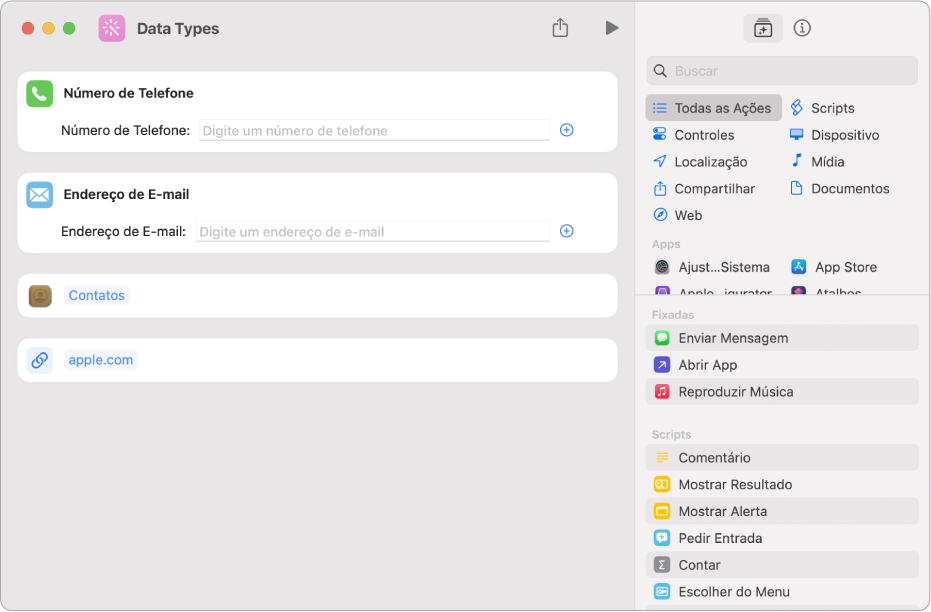The image size is (931, 612).
Task: Add the Mostrar Alerta action
Action: [x=782, y=512]
